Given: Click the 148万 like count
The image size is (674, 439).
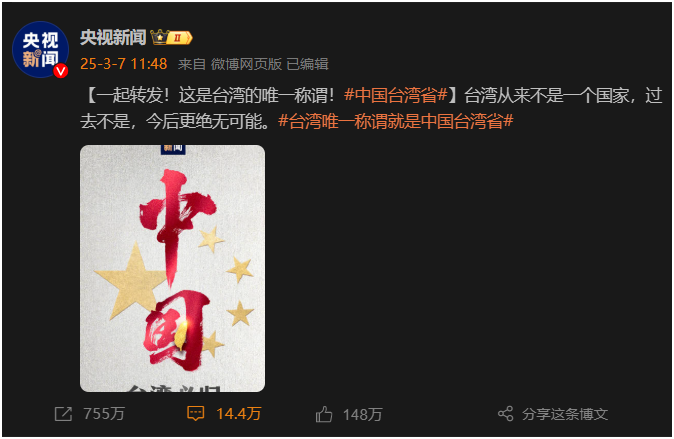Looking at the screenshot, I should (363, 414).
